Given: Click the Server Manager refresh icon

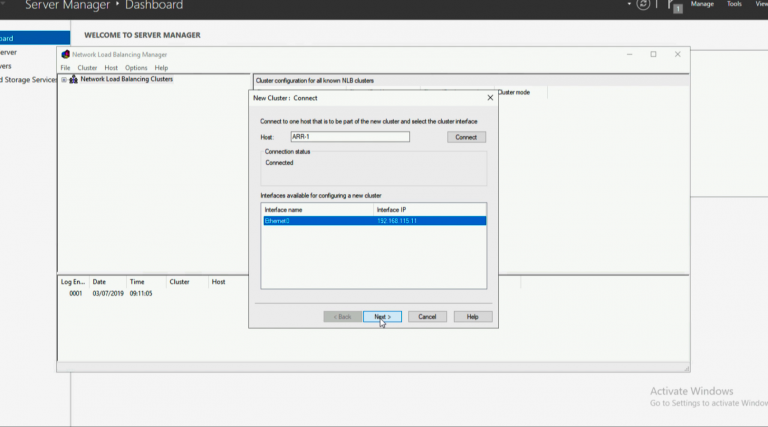Looking at the screenshot, I should click(x=643, y=4).
